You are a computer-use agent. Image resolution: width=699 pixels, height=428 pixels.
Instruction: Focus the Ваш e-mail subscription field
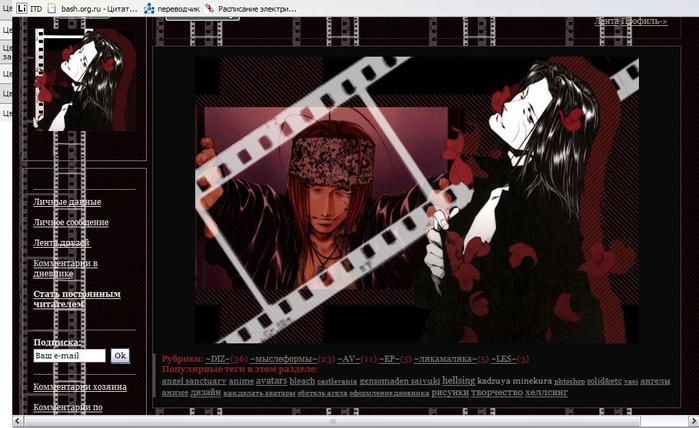(70, 356)
